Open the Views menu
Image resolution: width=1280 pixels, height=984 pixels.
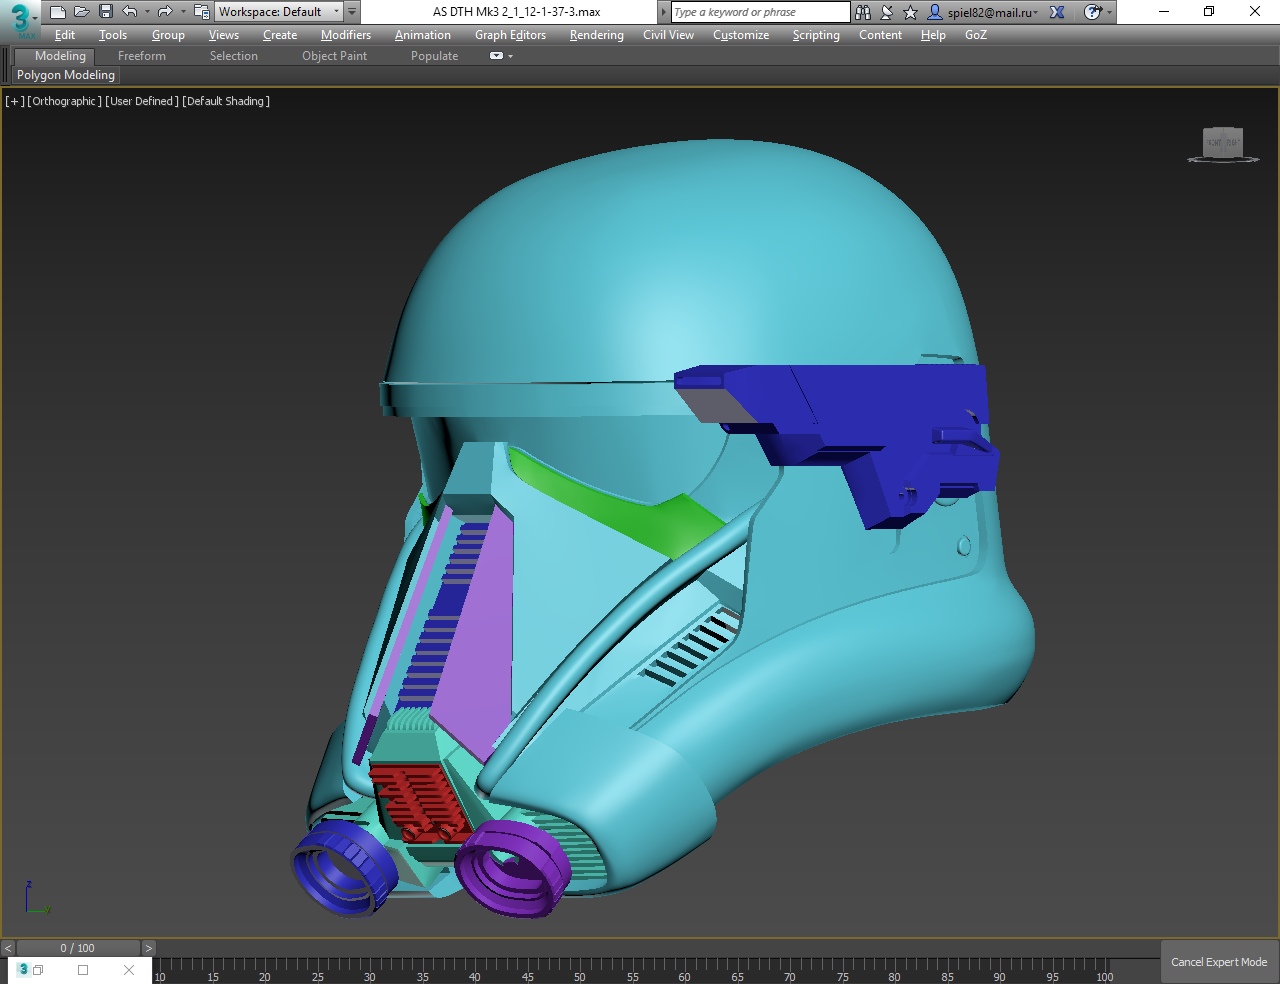(224, 35)
